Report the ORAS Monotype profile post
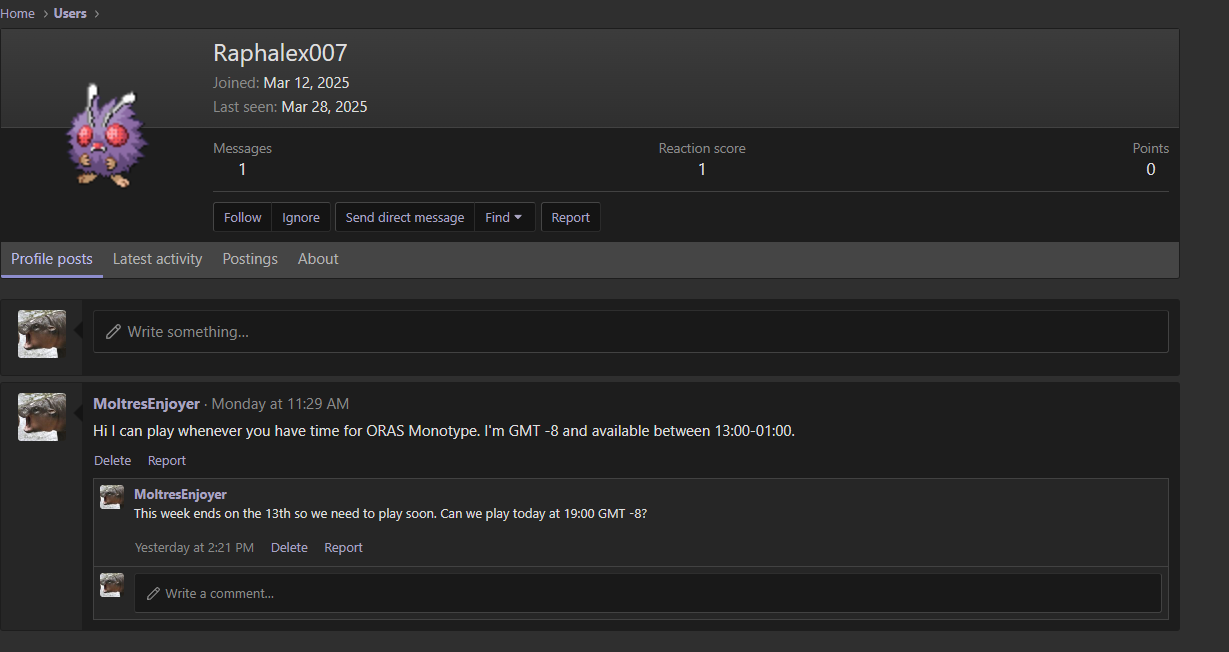Screen dimensions: 1229x652 pos(167,461)
